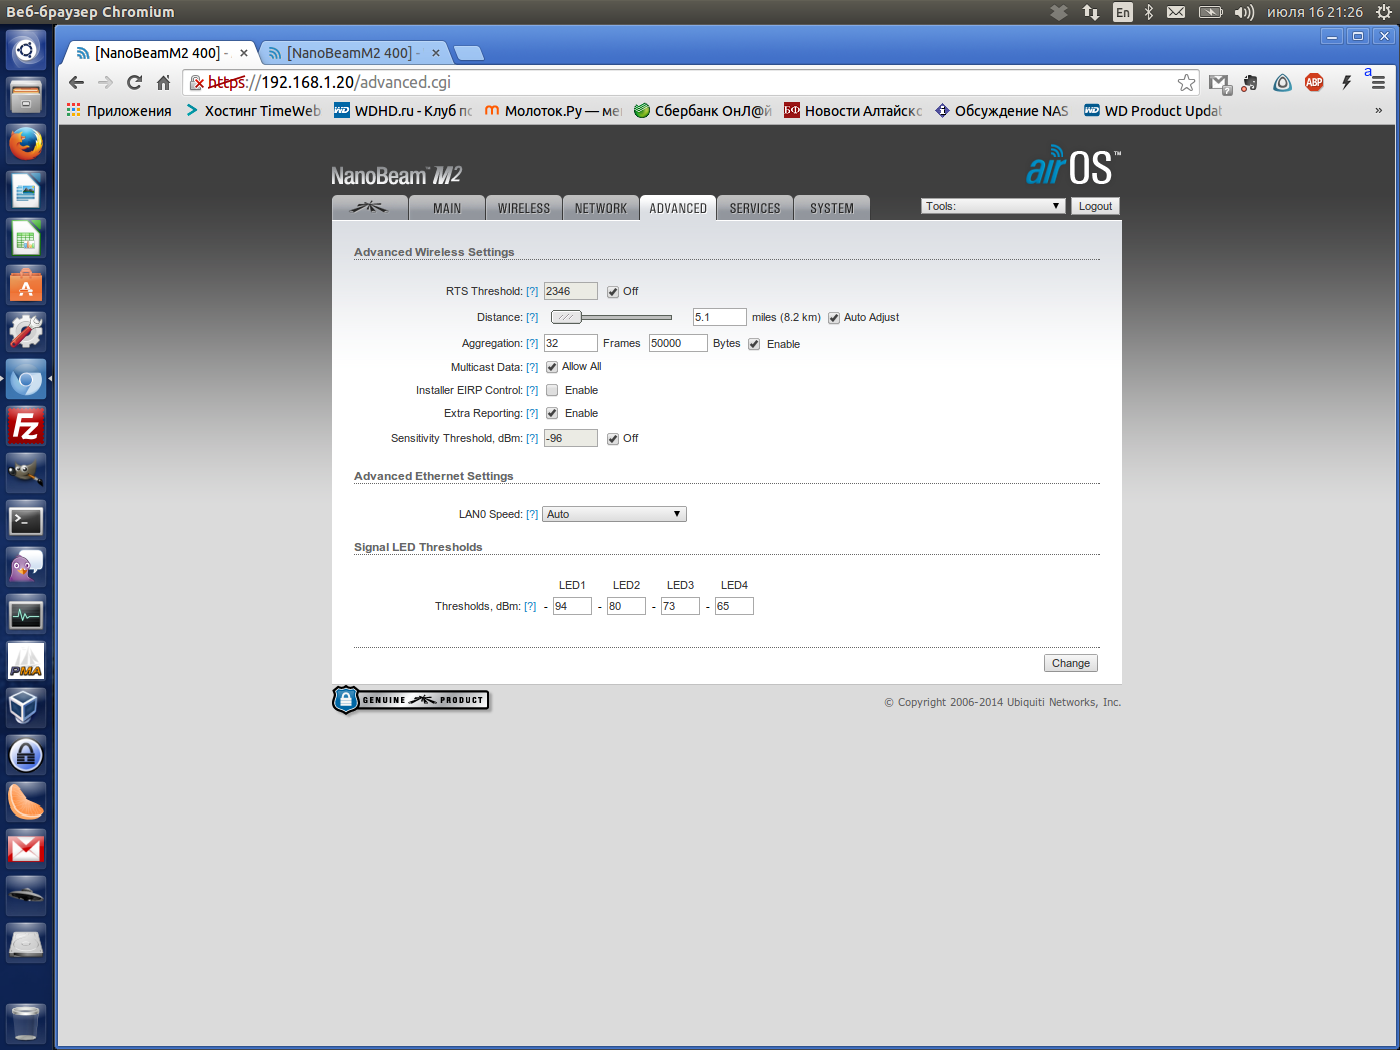The height and width of the screenshot is (1050, 1400).
Task: Click the RTS Threshold value field
Action: click(x=571, y=291)
